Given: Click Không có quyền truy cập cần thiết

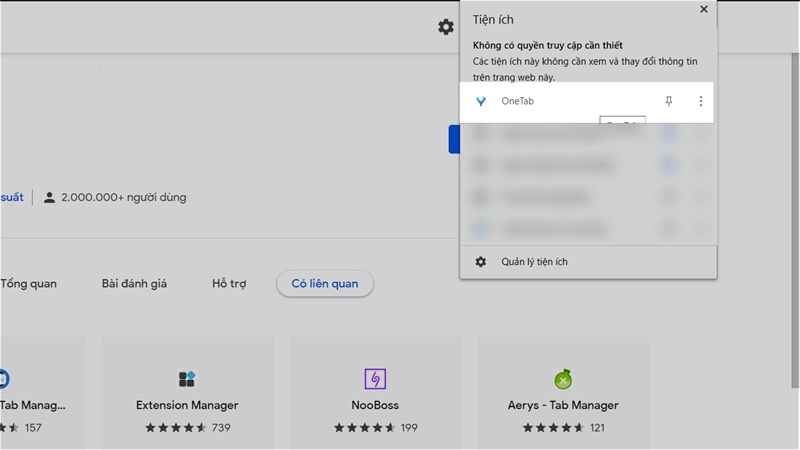Looking at the screenshot, I should click(x=547, y=45).
